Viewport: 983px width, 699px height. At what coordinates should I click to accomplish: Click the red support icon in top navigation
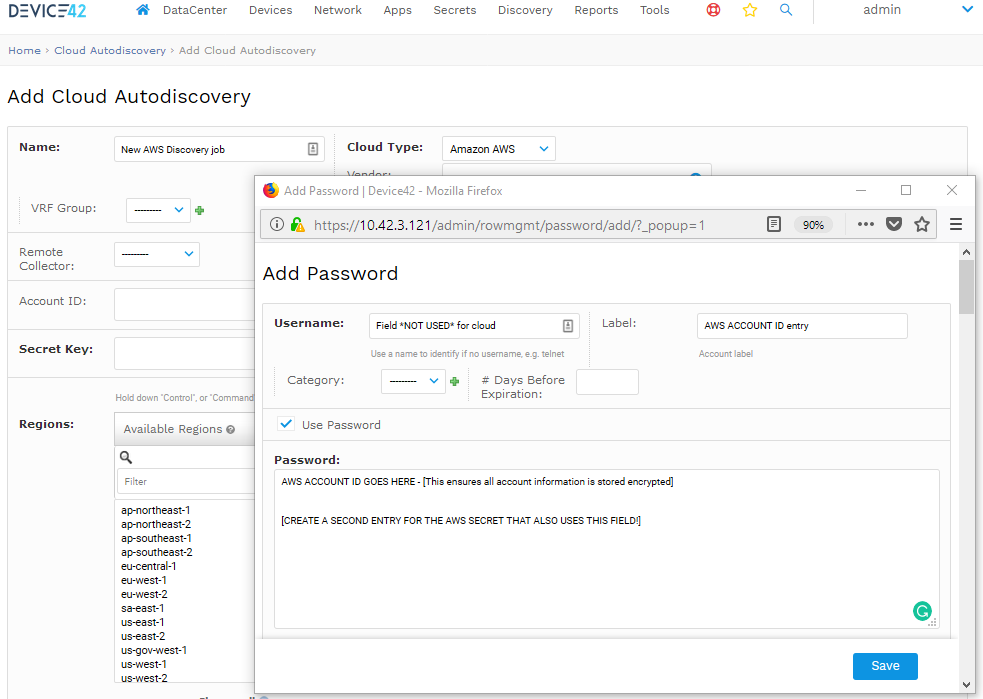click(x=712, y=9)
